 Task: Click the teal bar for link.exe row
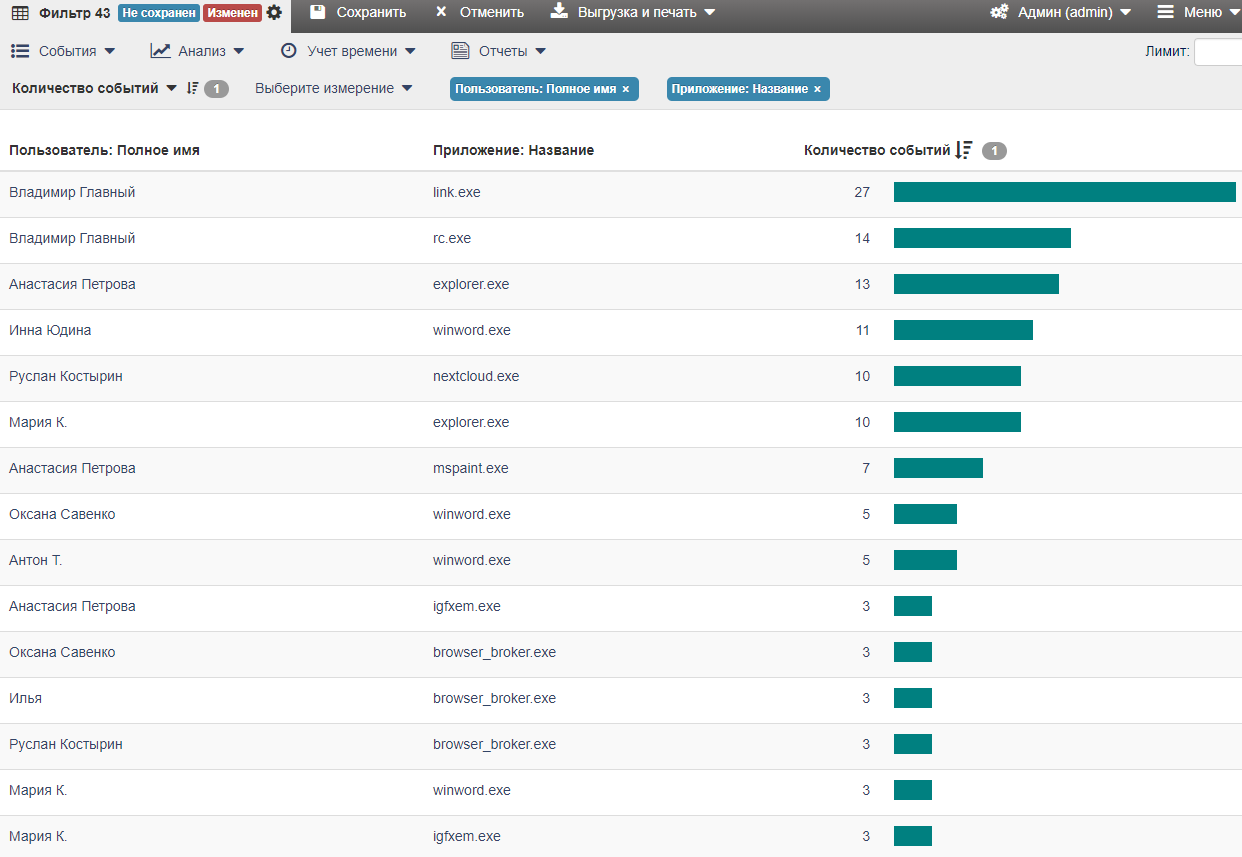[x=1064, y=192]
